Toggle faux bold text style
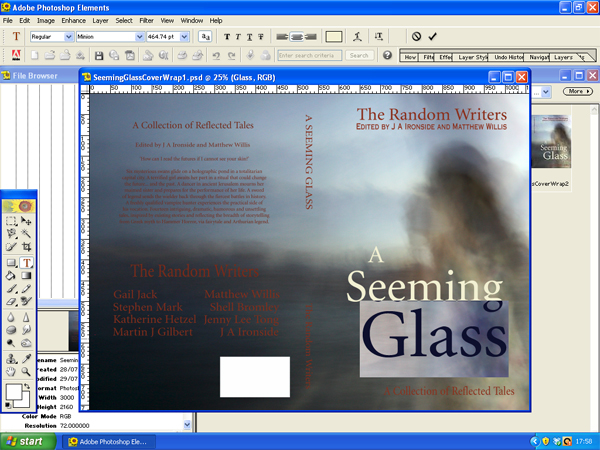 pyautogui.click(x=227, y=37)
